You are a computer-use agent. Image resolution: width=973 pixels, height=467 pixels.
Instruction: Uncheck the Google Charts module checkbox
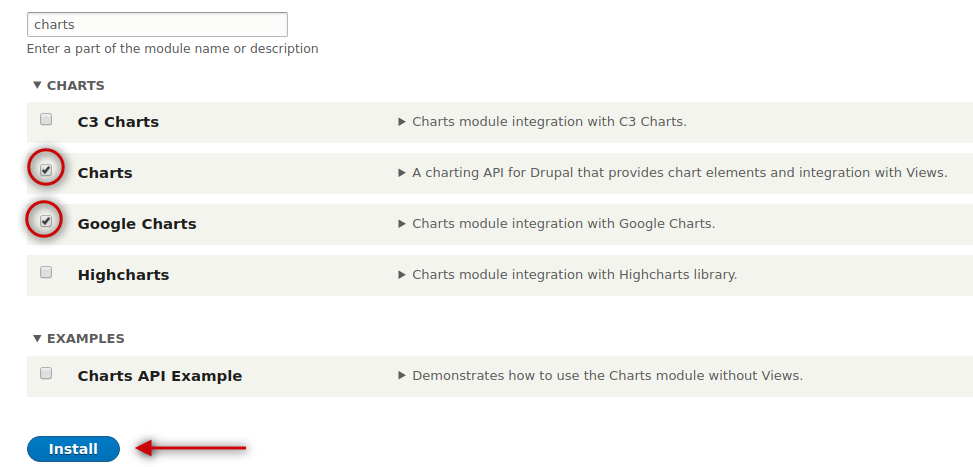coord(46,221)
